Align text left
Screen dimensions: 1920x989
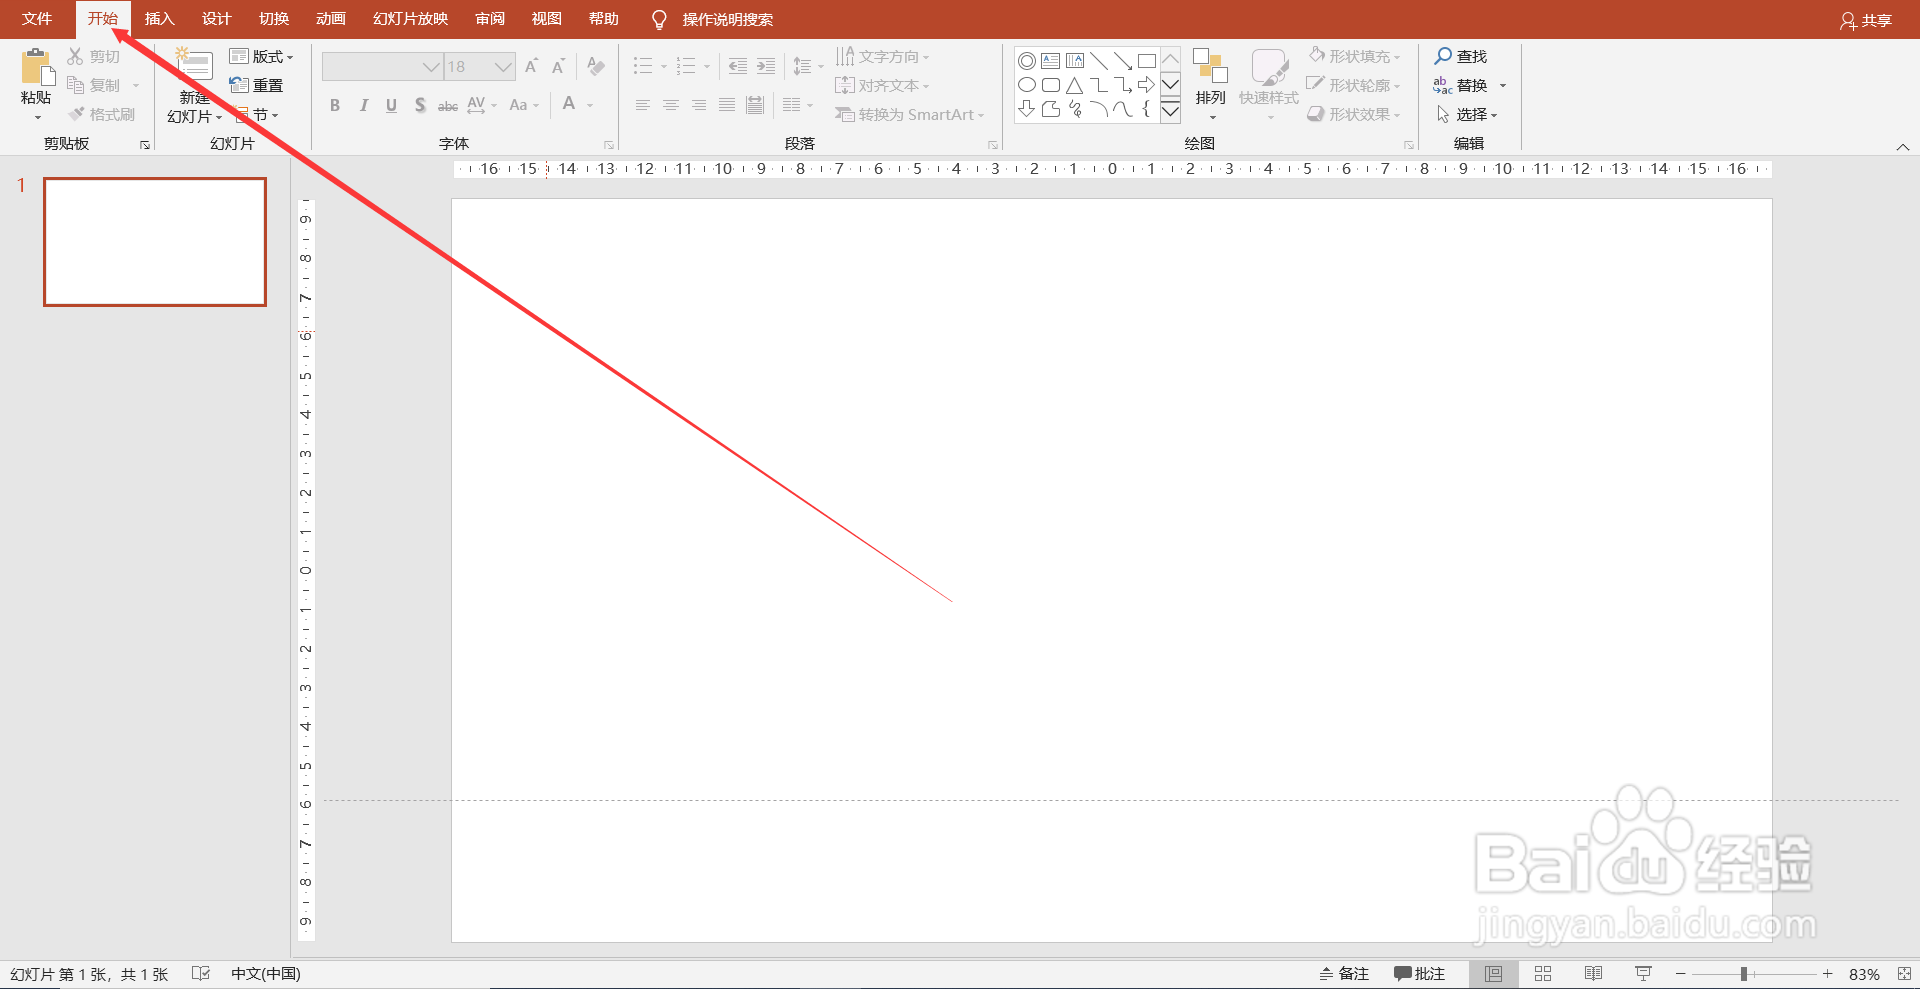643,105
